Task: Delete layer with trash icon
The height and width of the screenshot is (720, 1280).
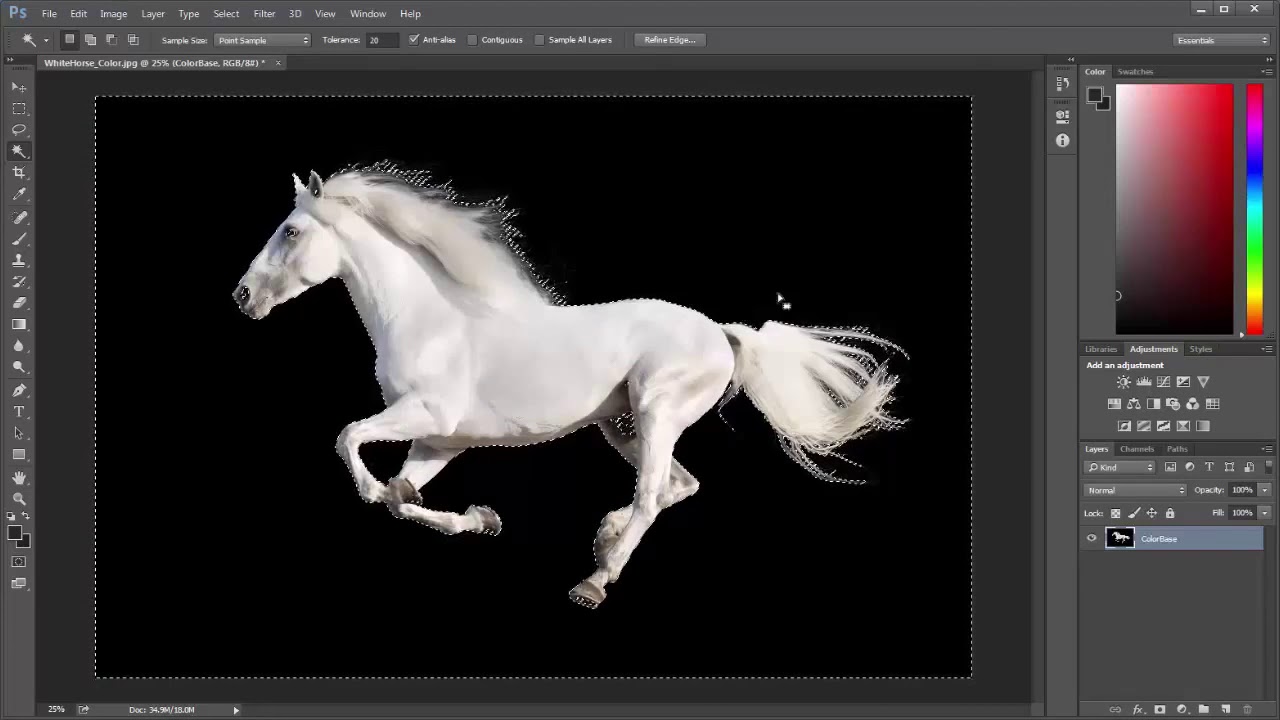Action: pyautogui.click(x=1247, y=710)
